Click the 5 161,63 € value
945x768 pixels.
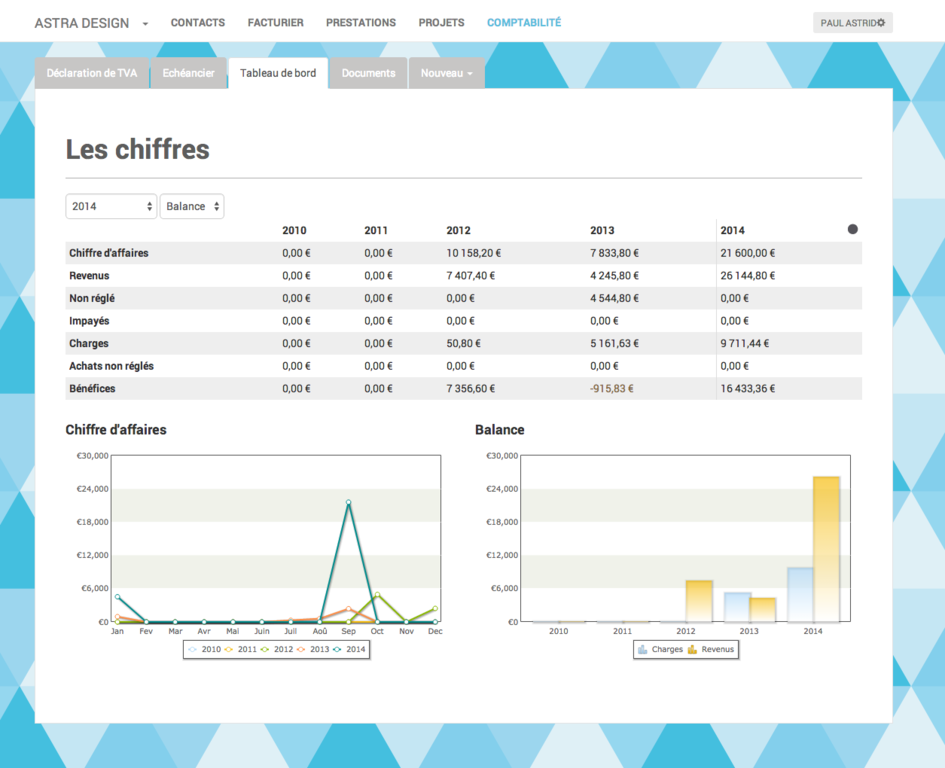click(x=614, y=344)
